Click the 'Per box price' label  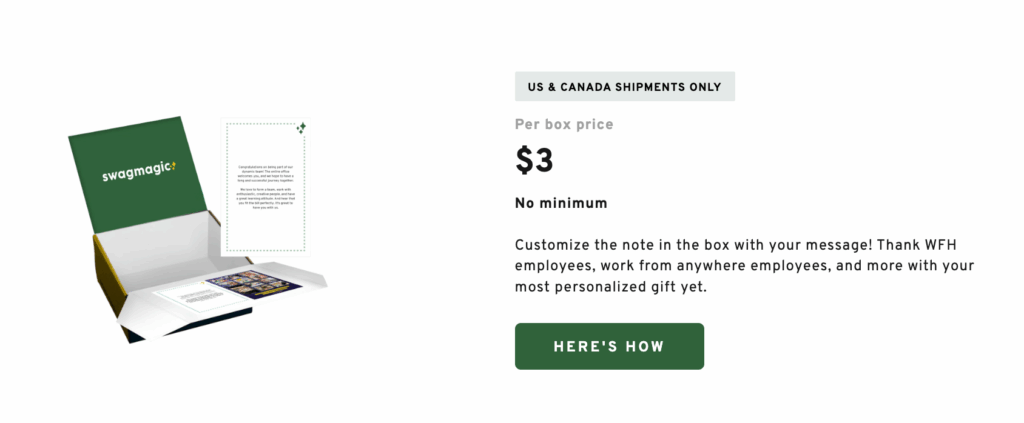pyautogui.click(x=564, y=125)
